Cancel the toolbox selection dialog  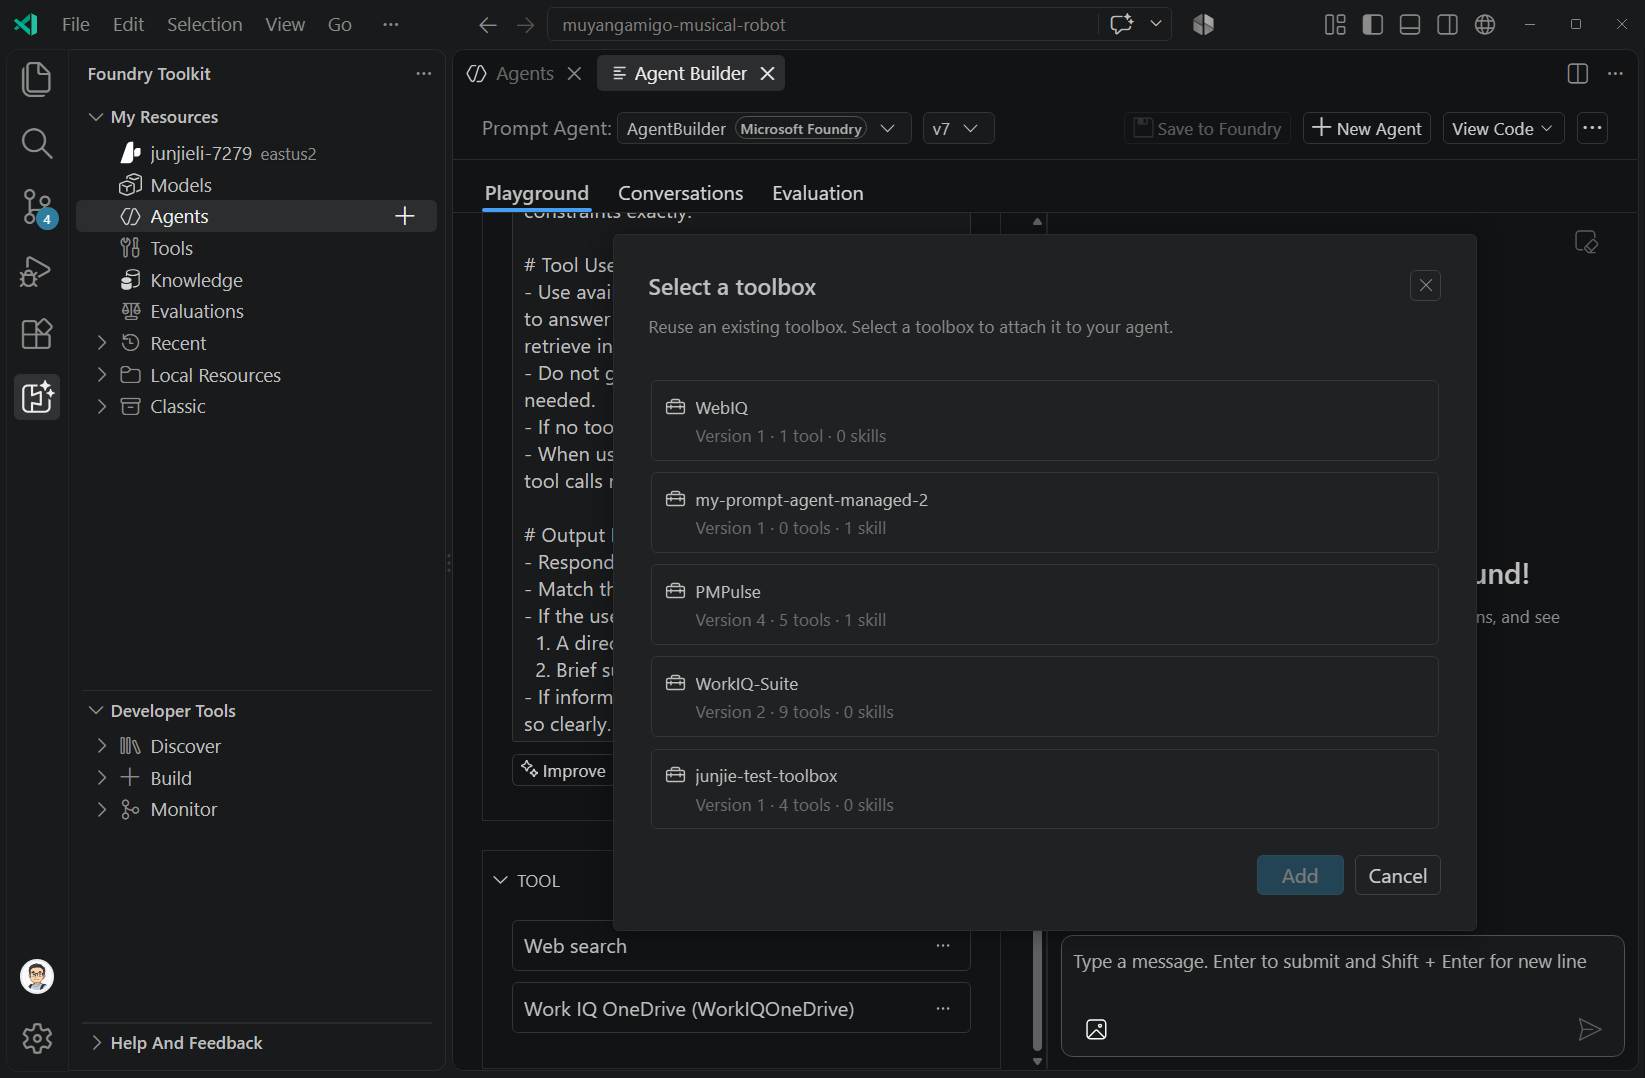coord(1397,875)
